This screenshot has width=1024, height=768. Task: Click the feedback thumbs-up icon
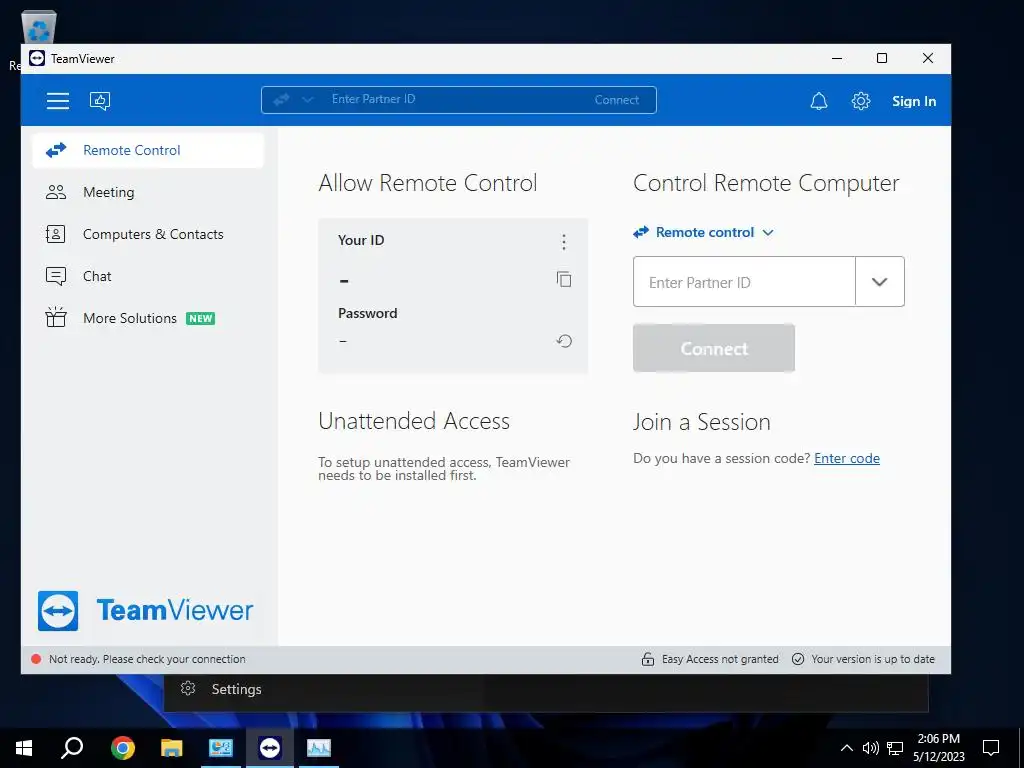click(x=100, y=101)
